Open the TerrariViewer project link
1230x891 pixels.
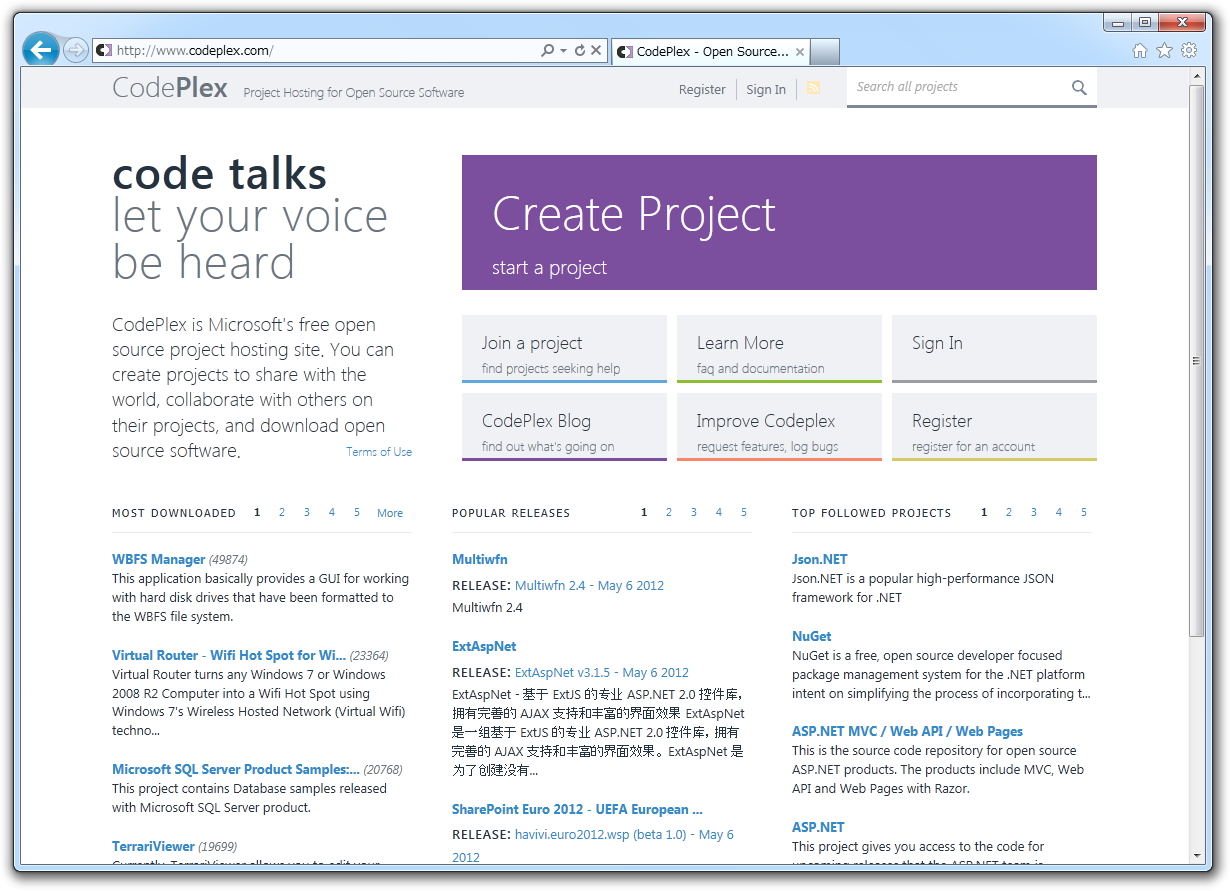pos(153,846)
